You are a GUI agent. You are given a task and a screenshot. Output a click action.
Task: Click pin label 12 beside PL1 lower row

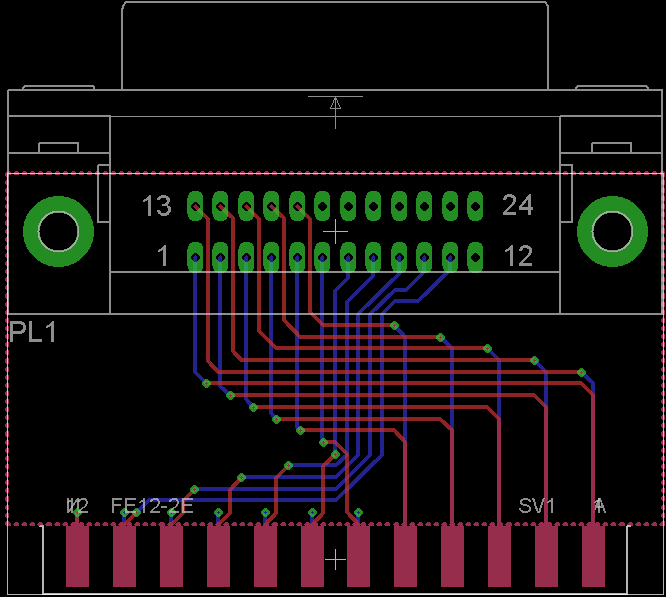pos(518,256)
